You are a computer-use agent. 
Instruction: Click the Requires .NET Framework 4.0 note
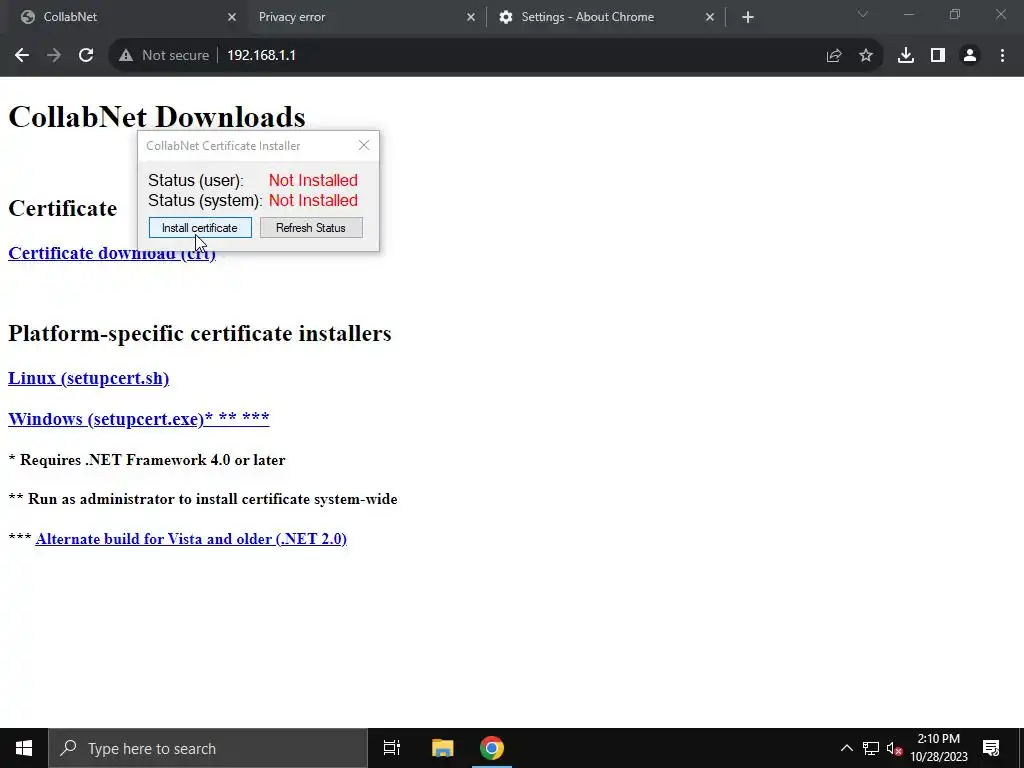pos(147,460)
